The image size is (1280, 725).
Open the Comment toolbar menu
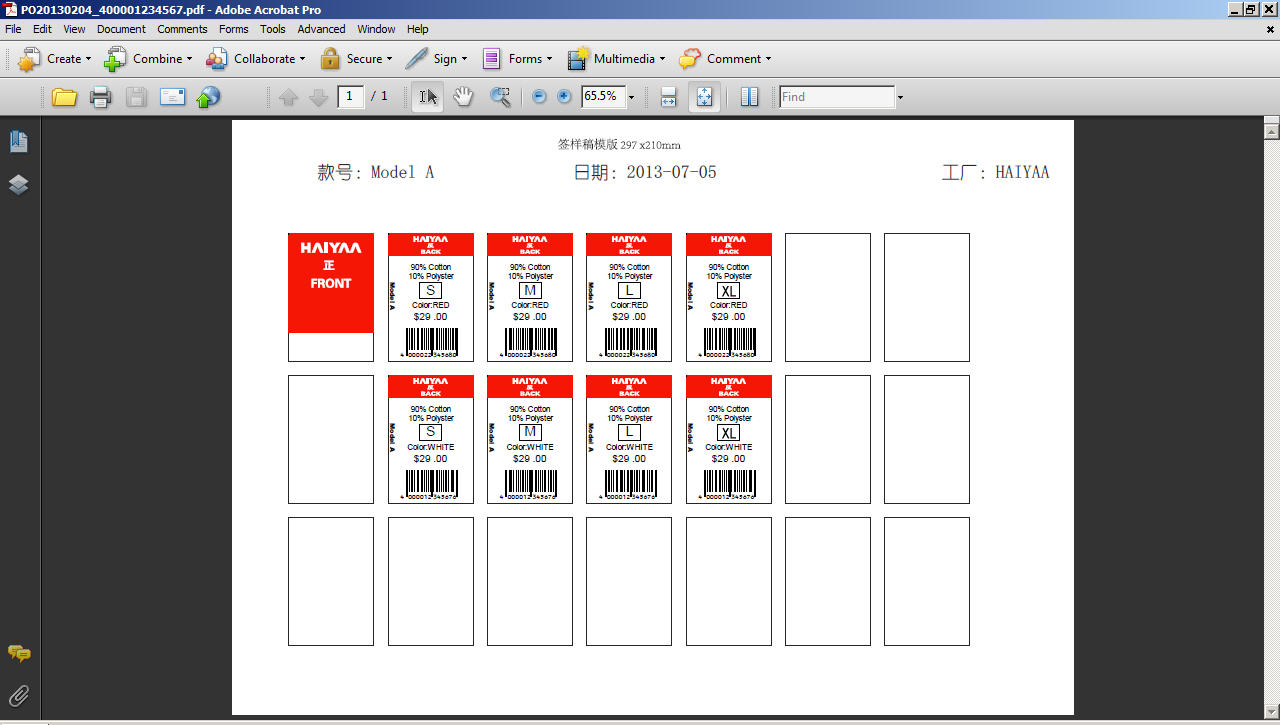point(725,59)
